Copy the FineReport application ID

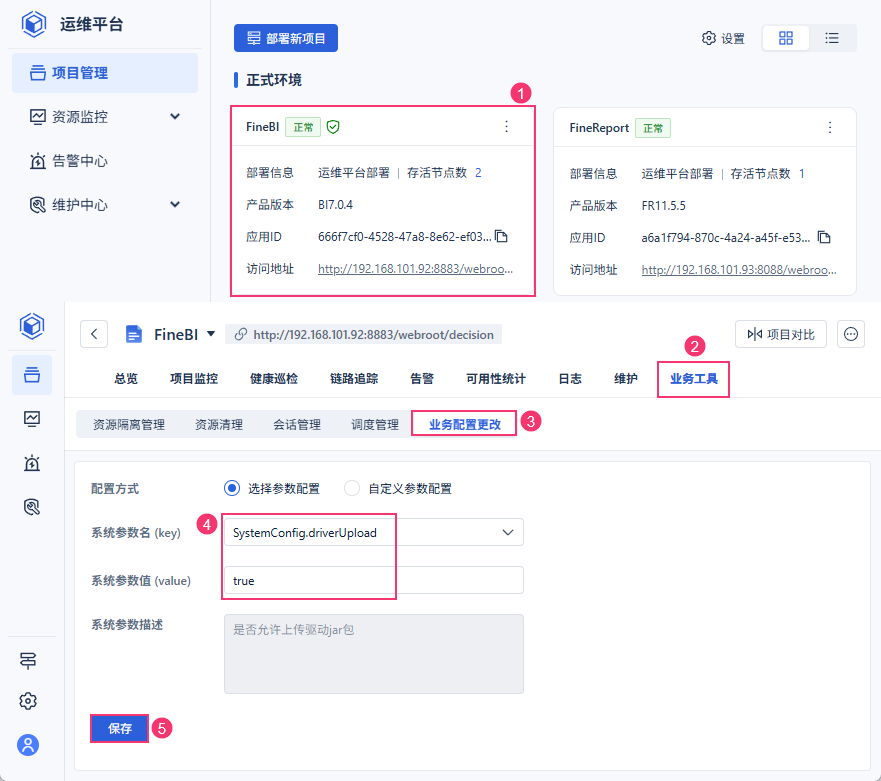[x=824, y=237]
